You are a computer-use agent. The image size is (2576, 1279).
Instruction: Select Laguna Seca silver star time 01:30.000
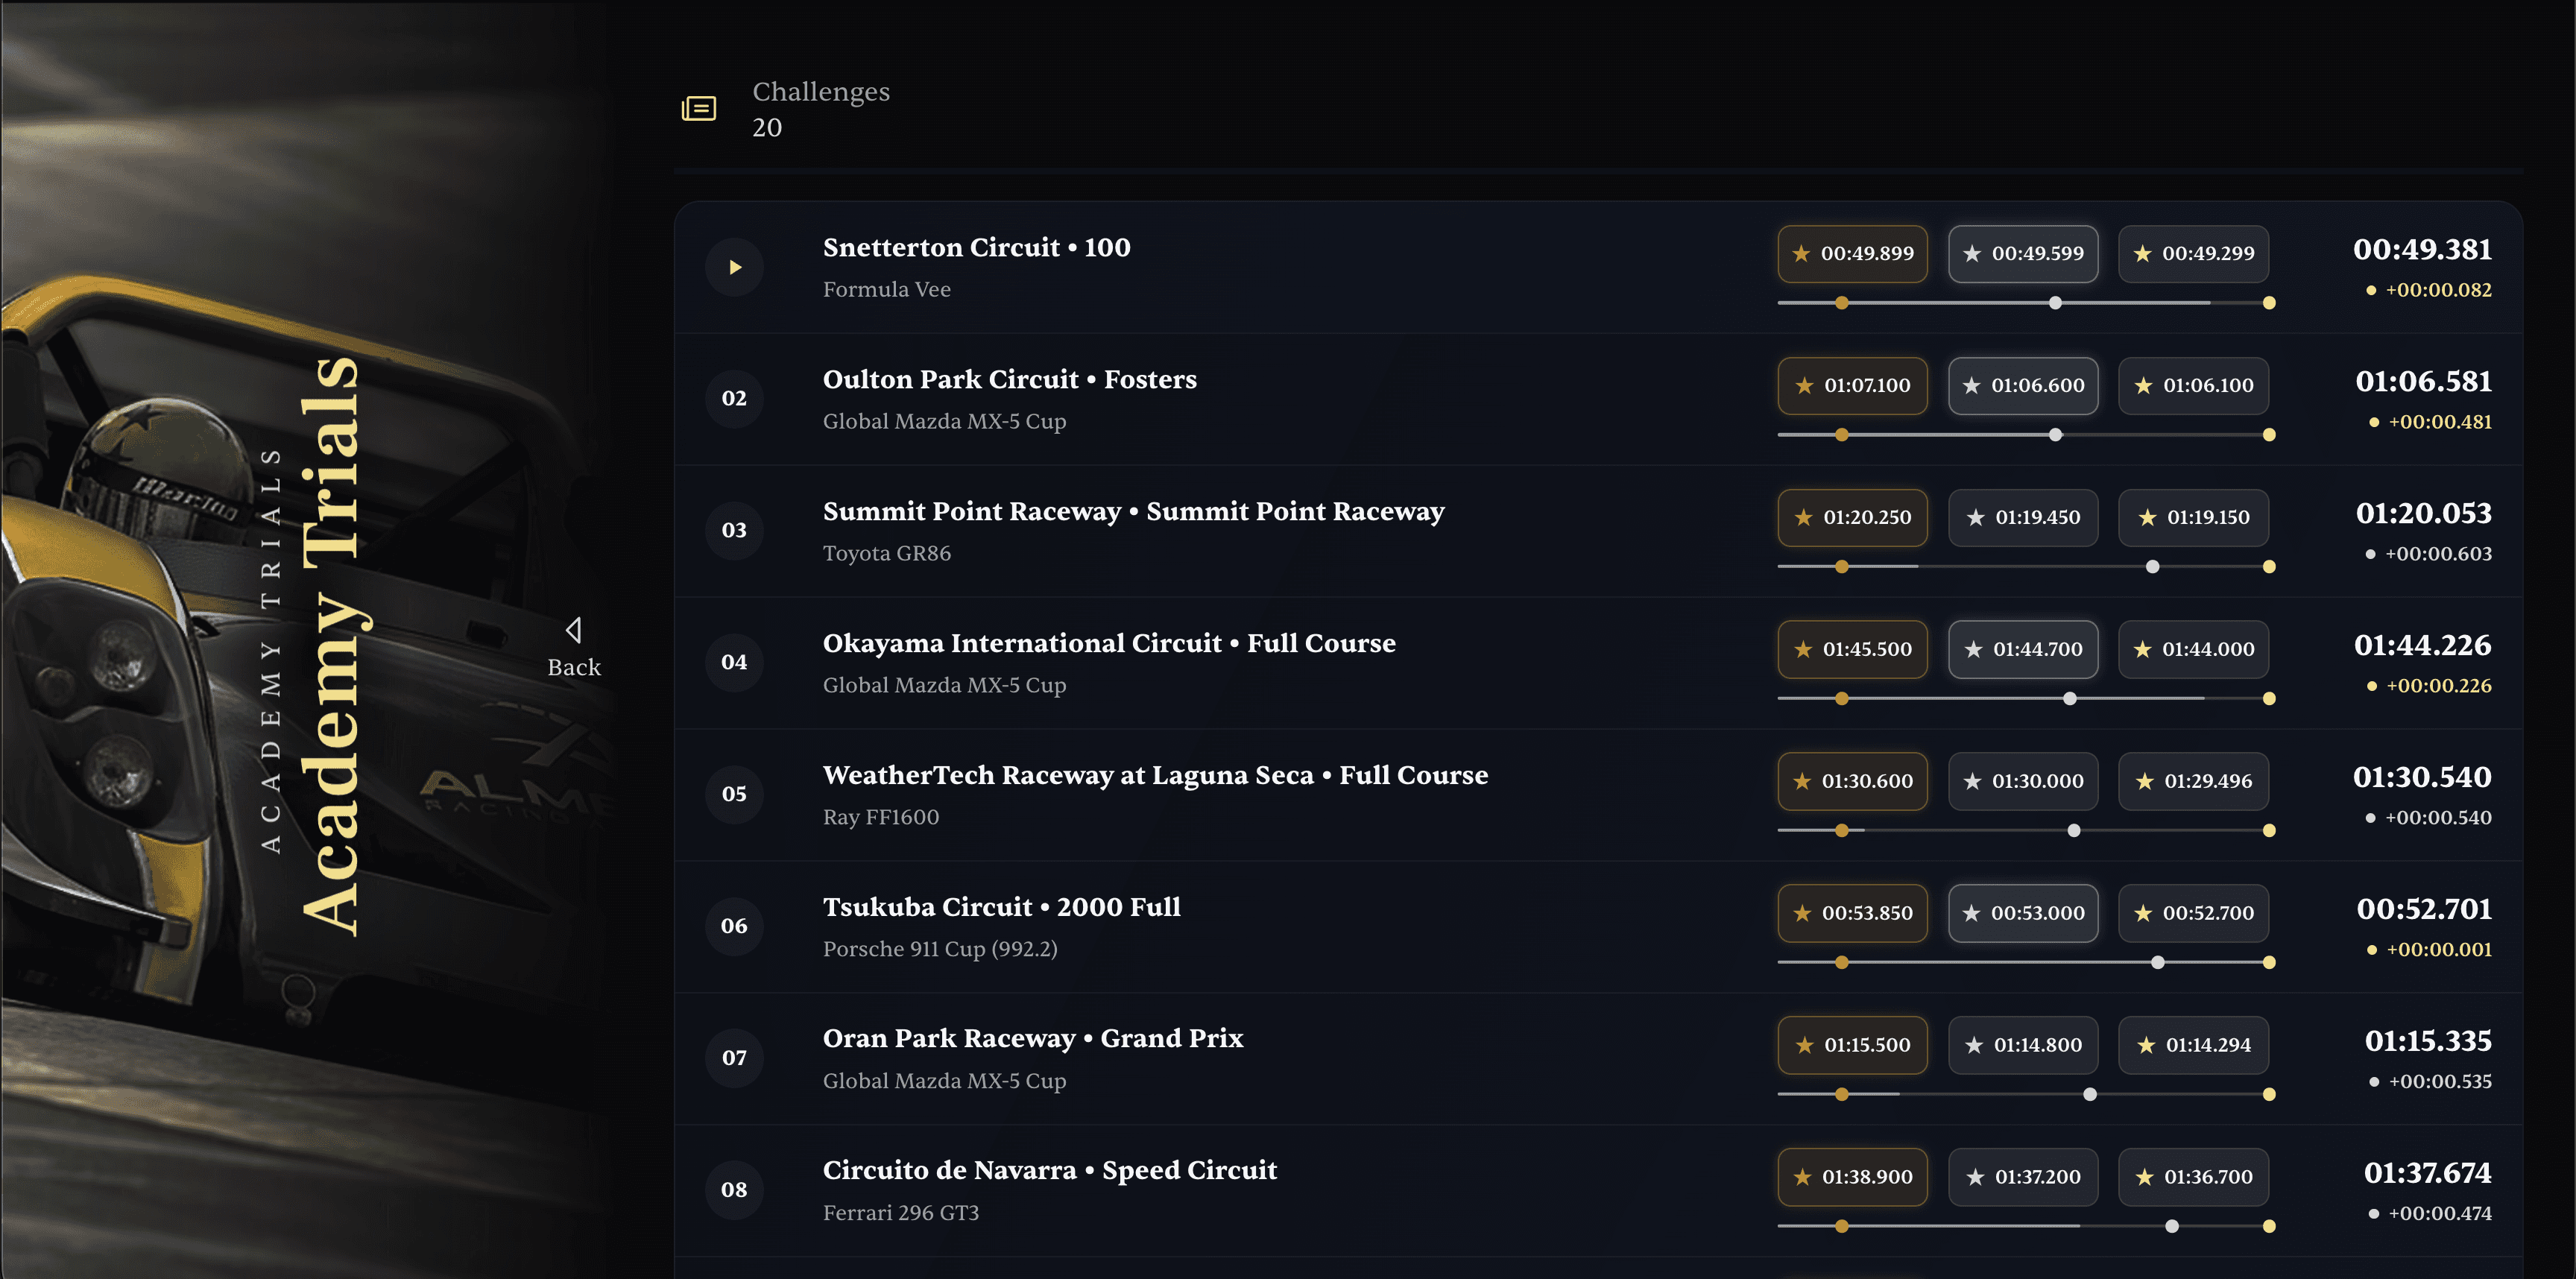2022,782
